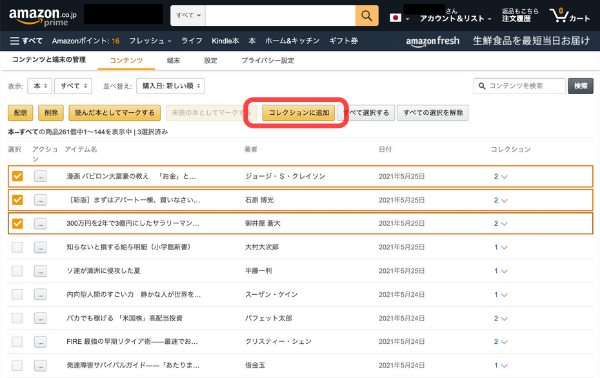This screenshot has height=378, width=600.
Task: Click the amazon fresh banner logo
Action: click(432, 41)
